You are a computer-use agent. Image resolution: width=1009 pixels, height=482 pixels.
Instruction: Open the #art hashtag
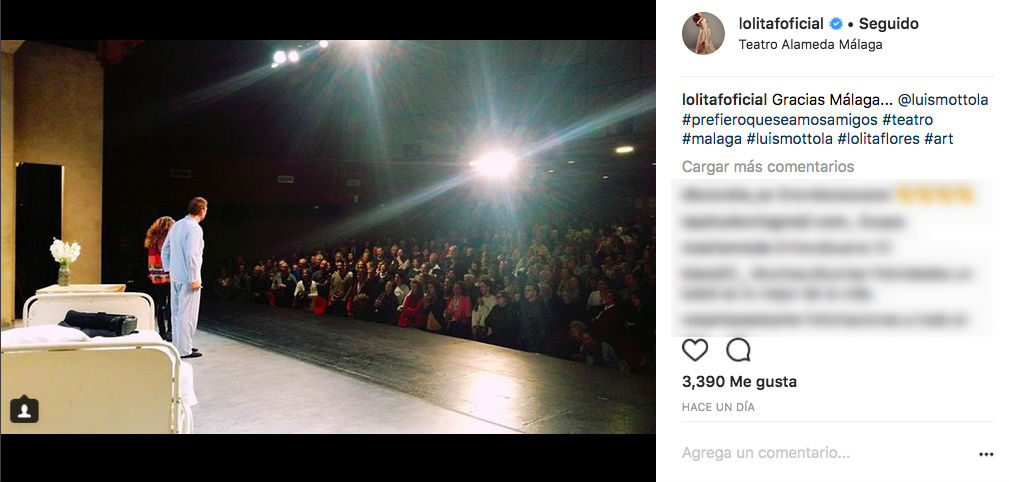point(938,138)
